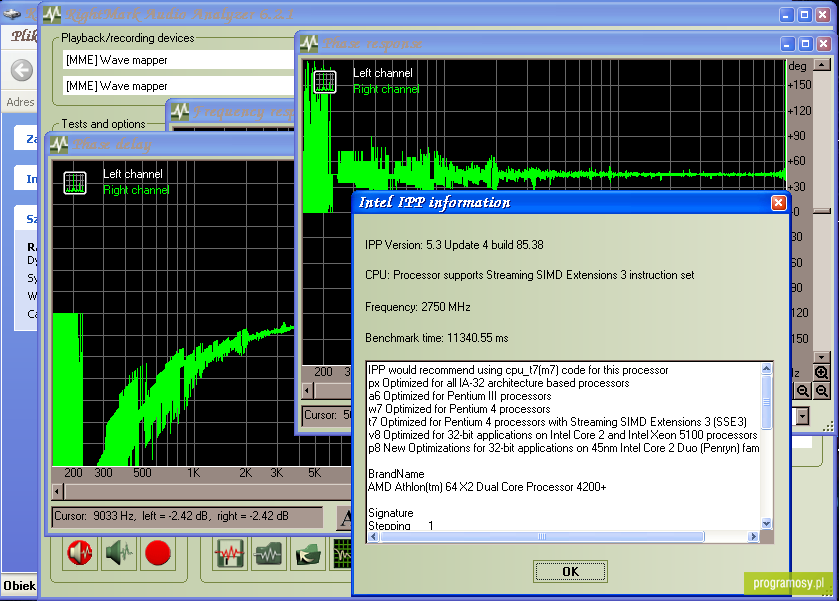
Task: Click the 'IPP Version: 5.3 Update 4 build 85.38' text
Action: (454, 245)
